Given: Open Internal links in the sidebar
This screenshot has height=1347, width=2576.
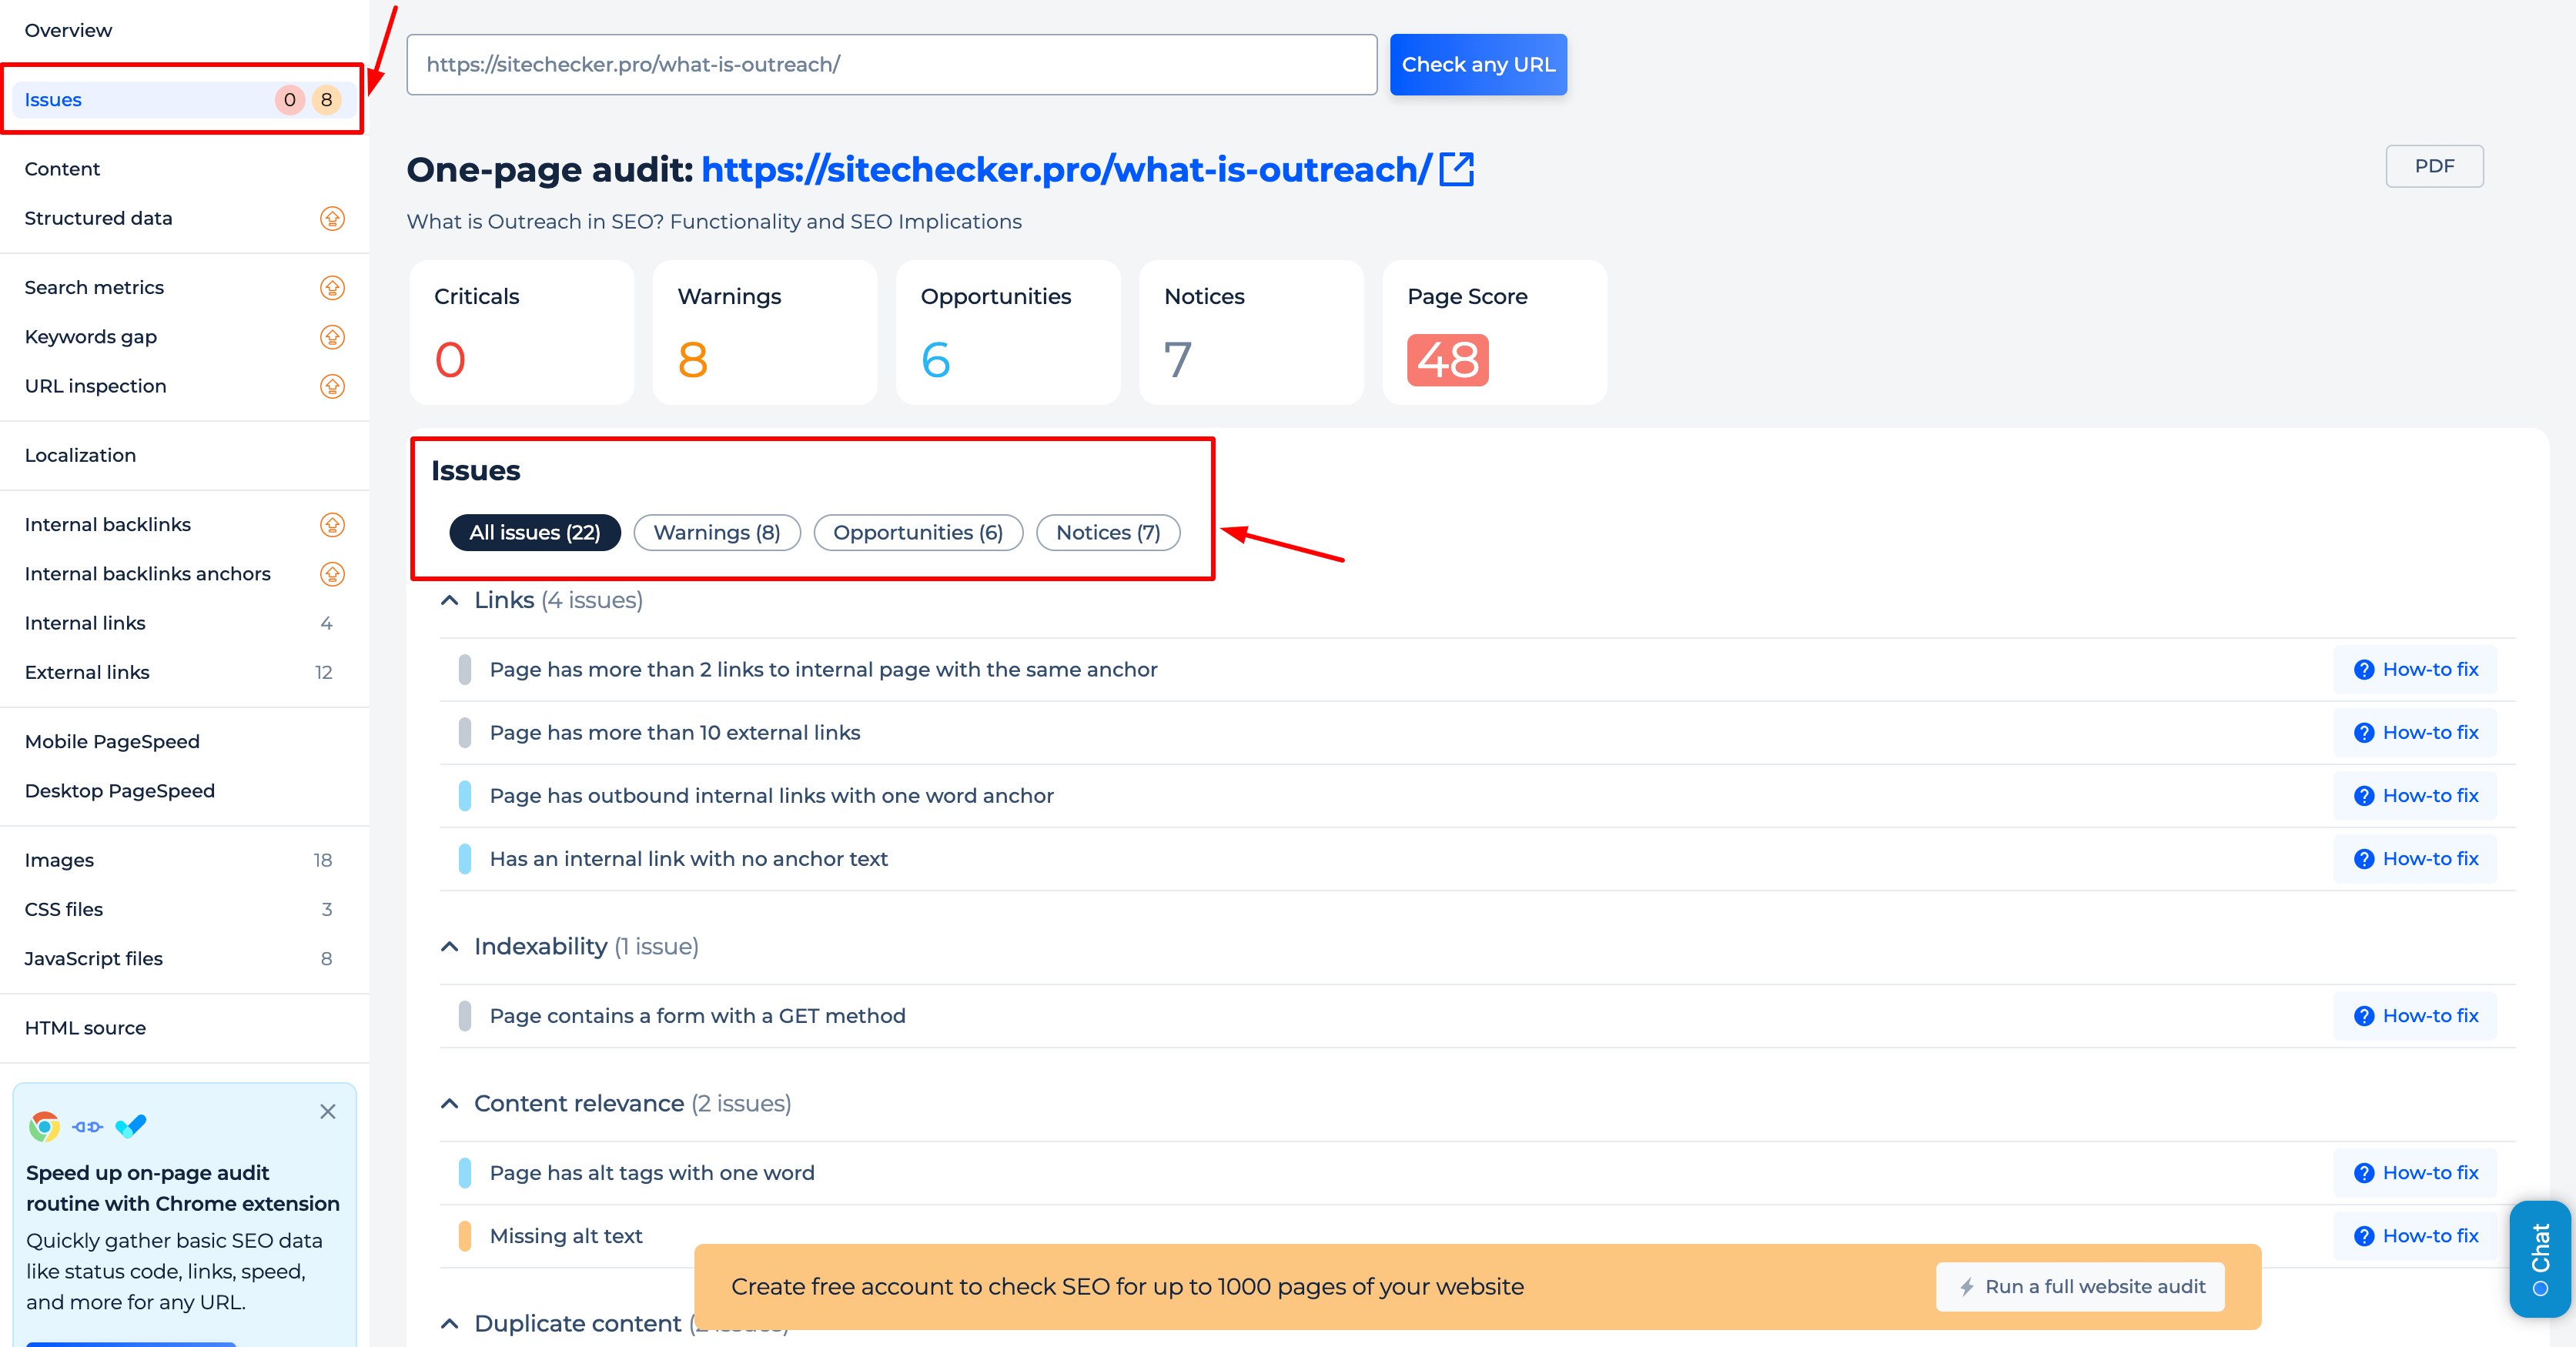Looking at the screenshot, I should point(85,623).
